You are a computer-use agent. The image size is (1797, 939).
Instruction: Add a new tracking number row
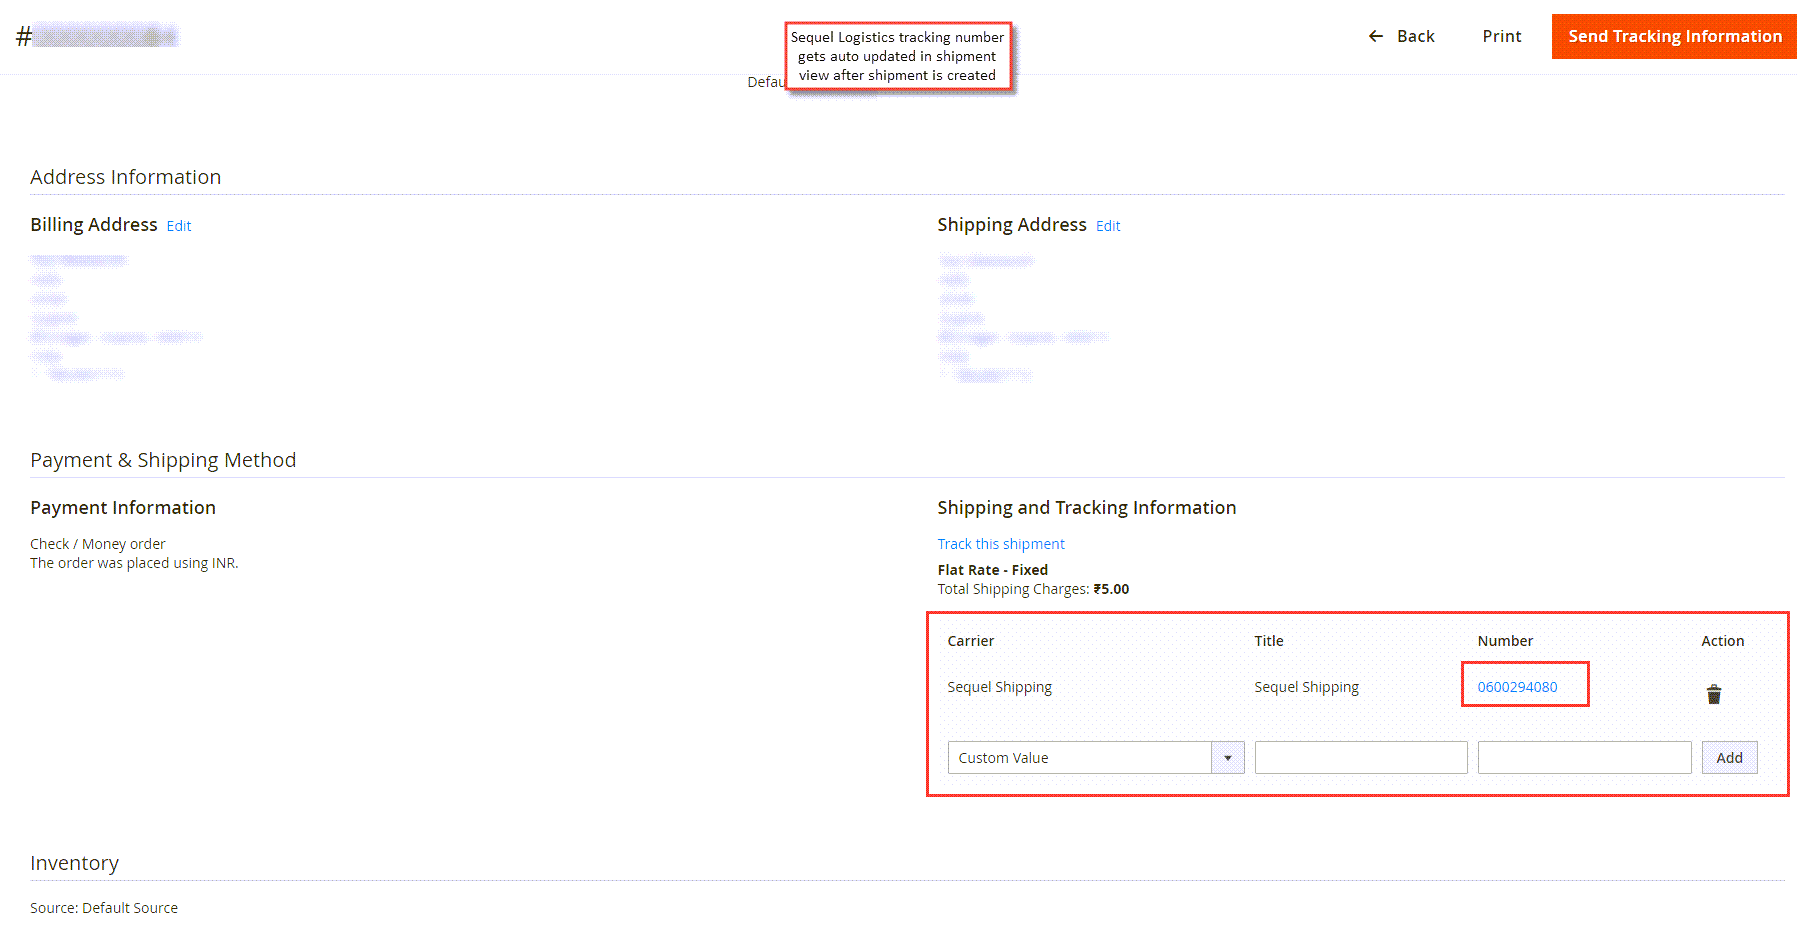click(1729, 757)
